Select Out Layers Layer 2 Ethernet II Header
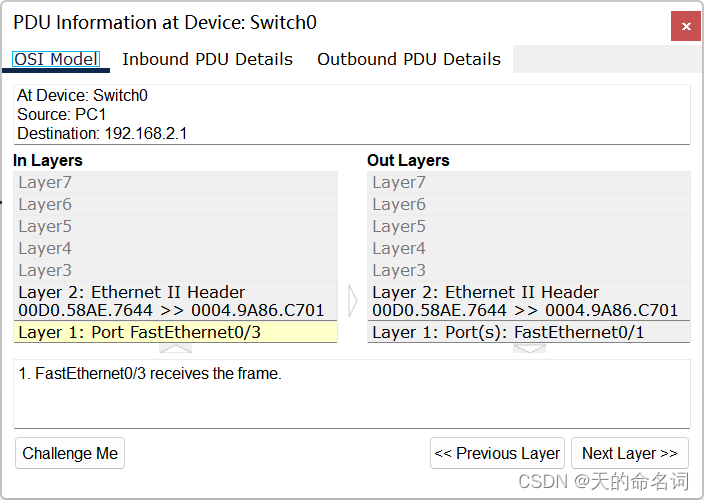Viewport: 704px width, 500px height. point(529,301)
